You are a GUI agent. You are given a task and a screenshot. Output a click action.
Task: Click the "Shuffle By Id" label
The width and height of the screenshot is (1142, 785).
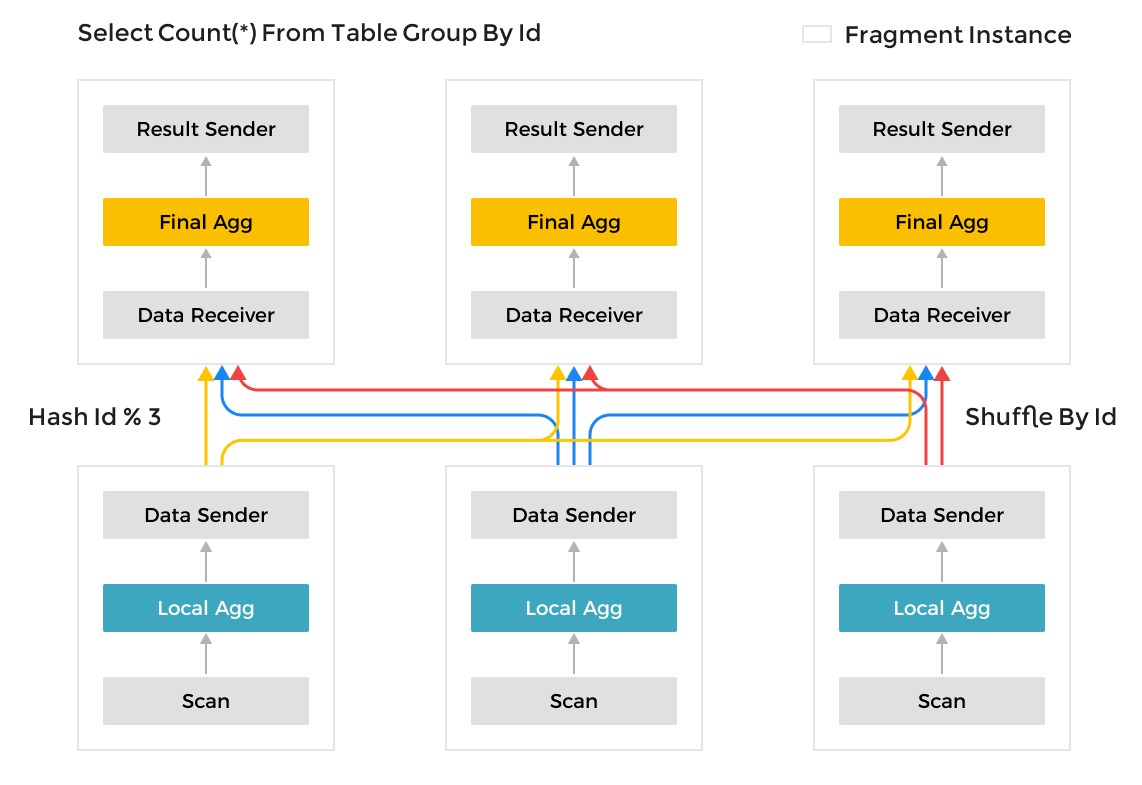(x=1040, y=417)
